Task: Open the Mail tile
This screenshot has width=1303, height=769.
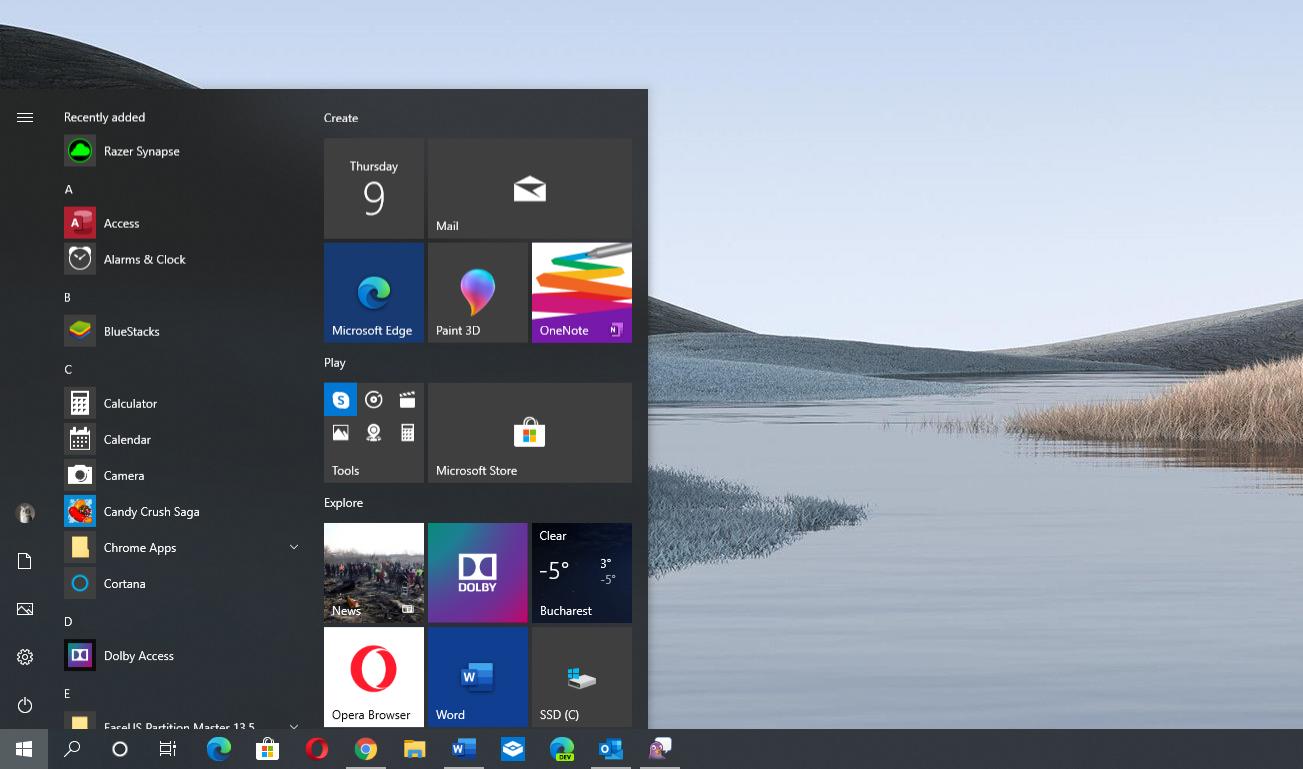Action: pyautogui.click(x=530, y=189)
